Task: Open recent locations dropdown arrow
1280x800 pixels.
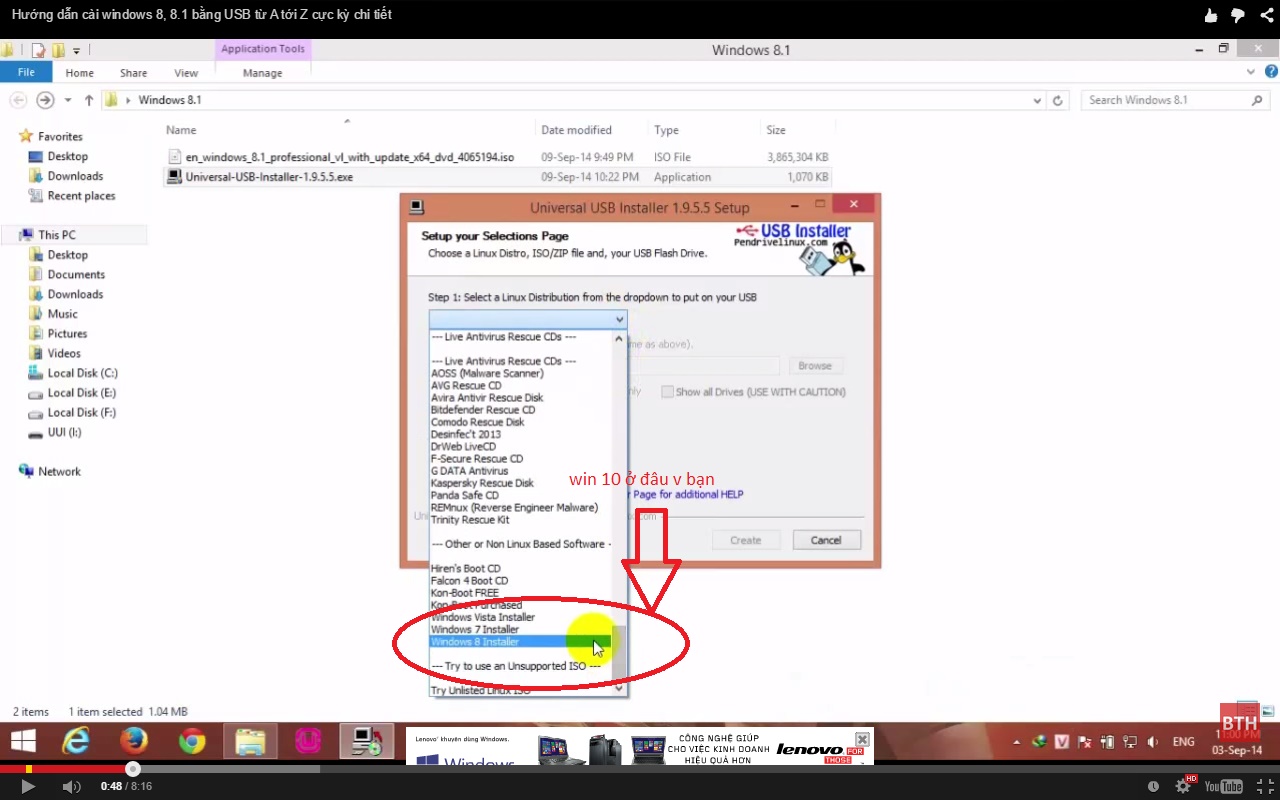Action: 68,100
